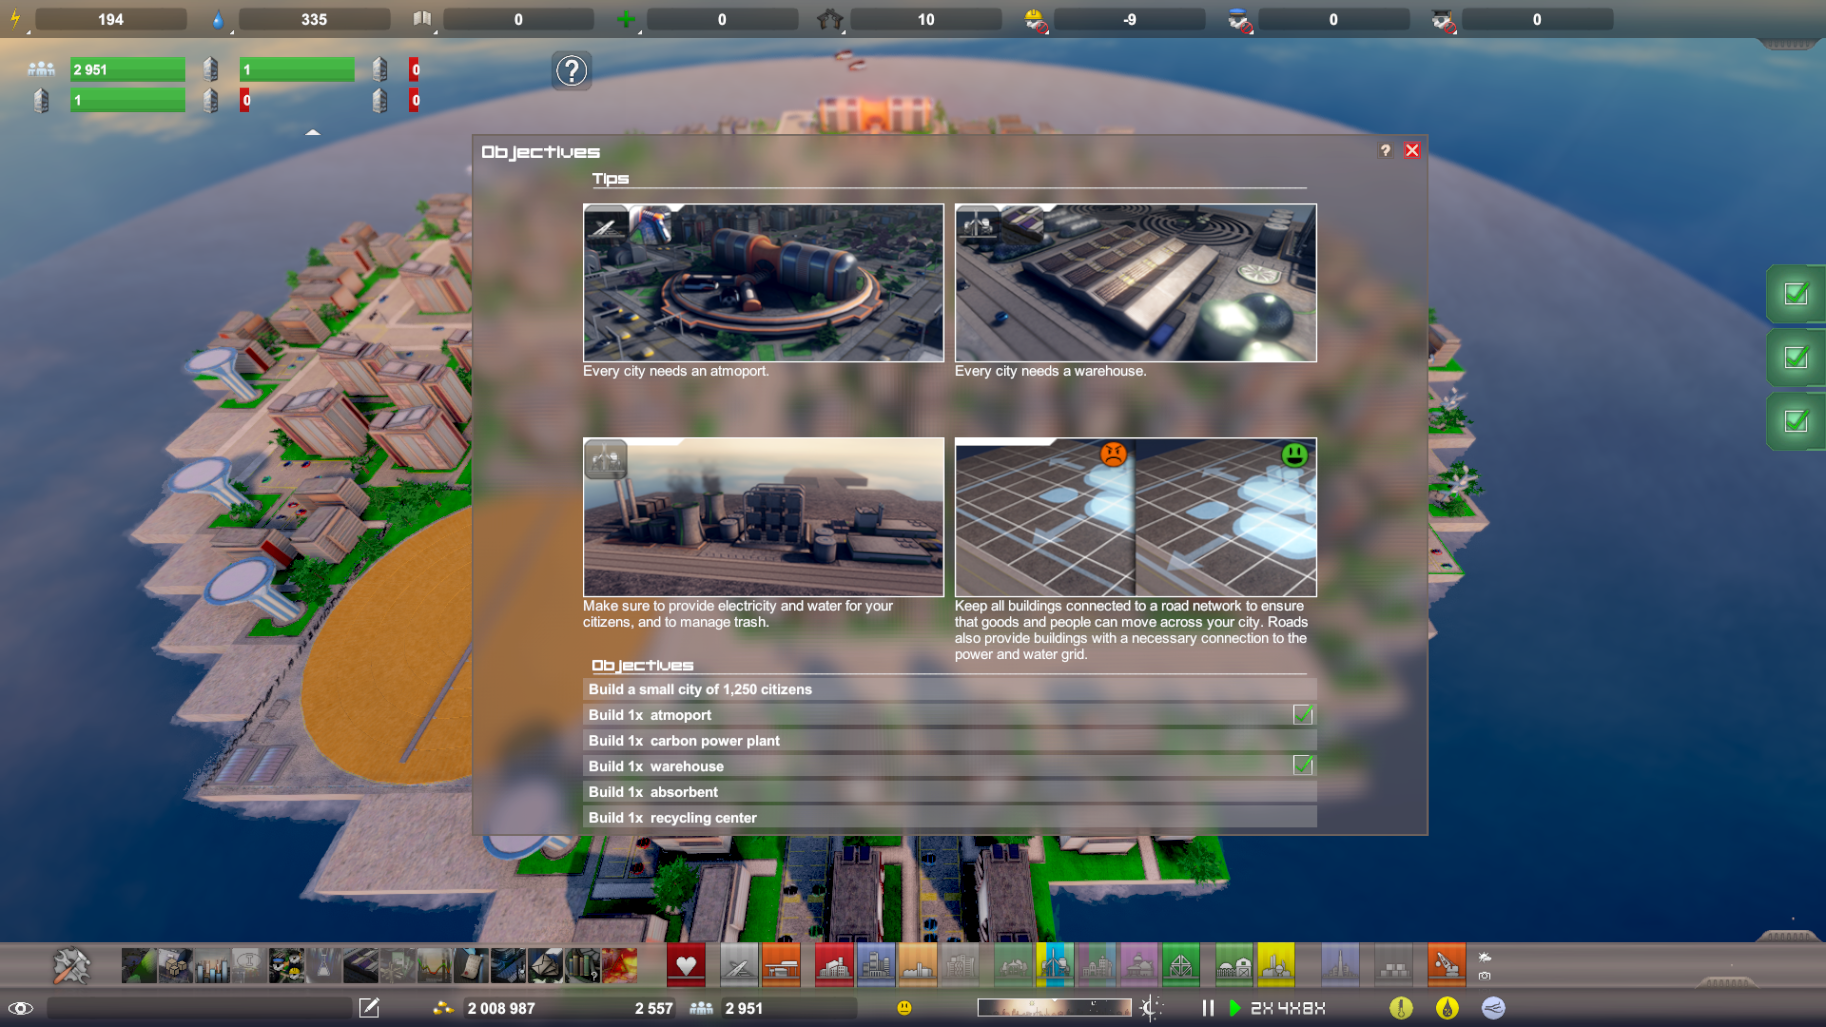Open the atmoport tip thumbnail
Viewport: 1826px width, 1027px height.
763,283
